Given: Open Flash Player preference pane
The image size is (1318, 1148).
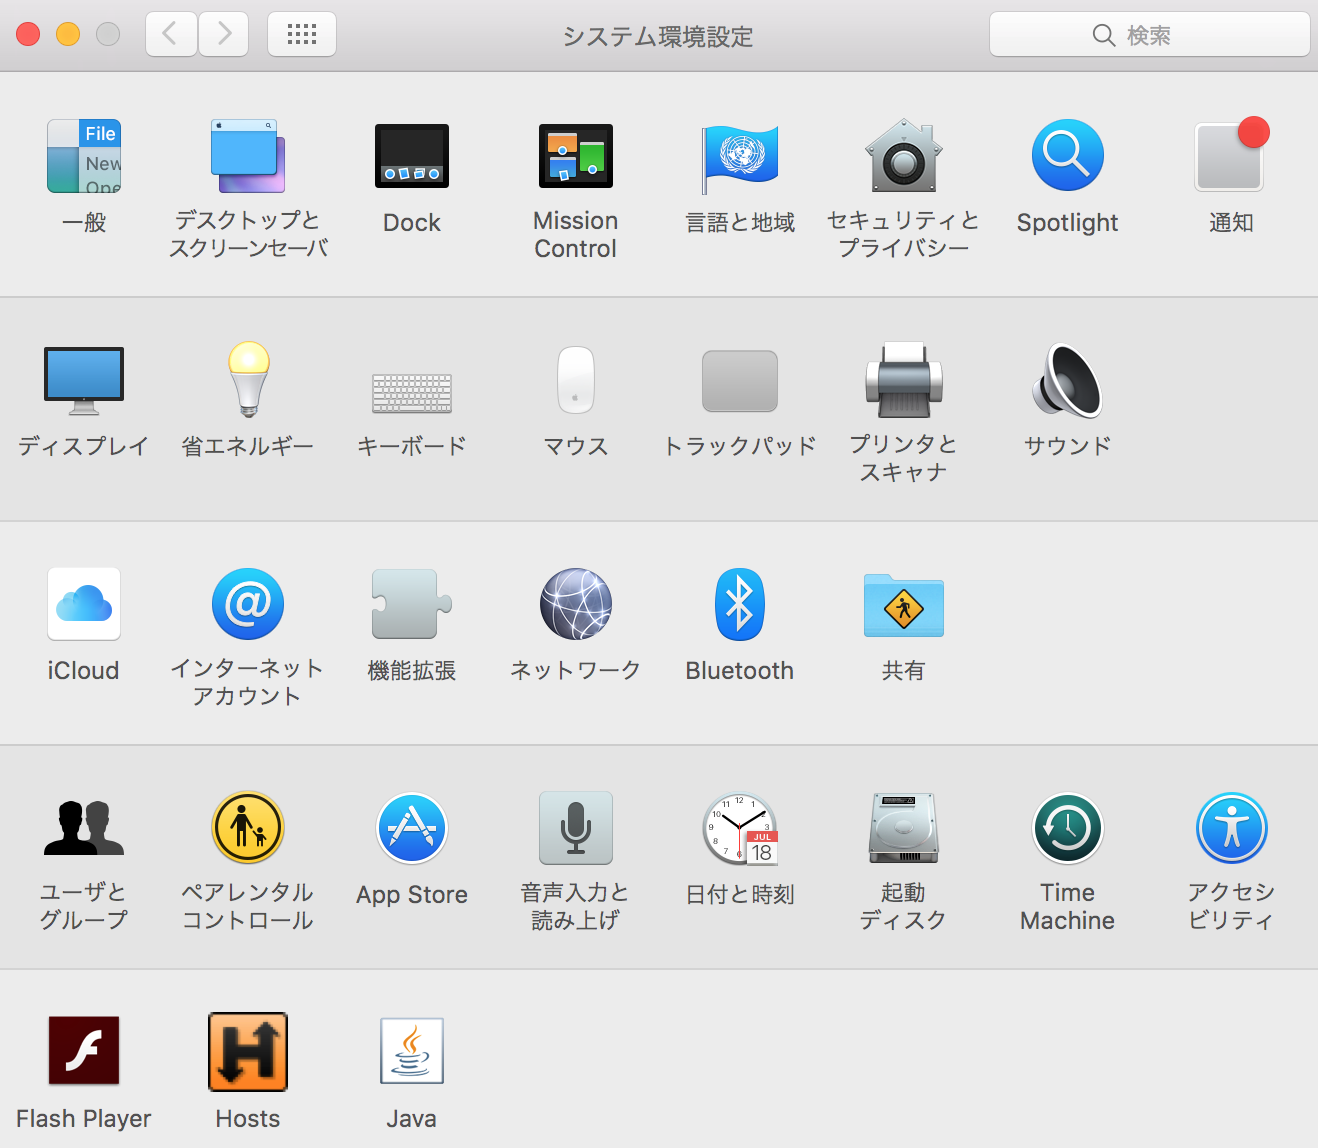Looking at the screenshot, I should pyautogui.click(x=84, y=1051).
